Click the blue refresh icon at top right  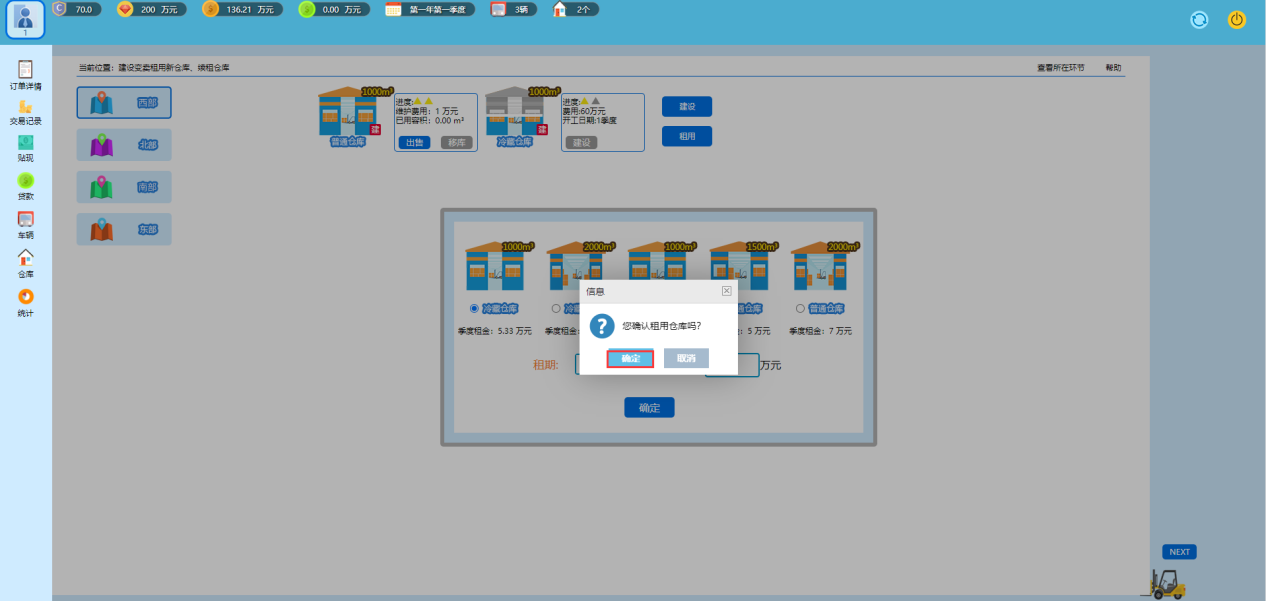point(1199,20)
